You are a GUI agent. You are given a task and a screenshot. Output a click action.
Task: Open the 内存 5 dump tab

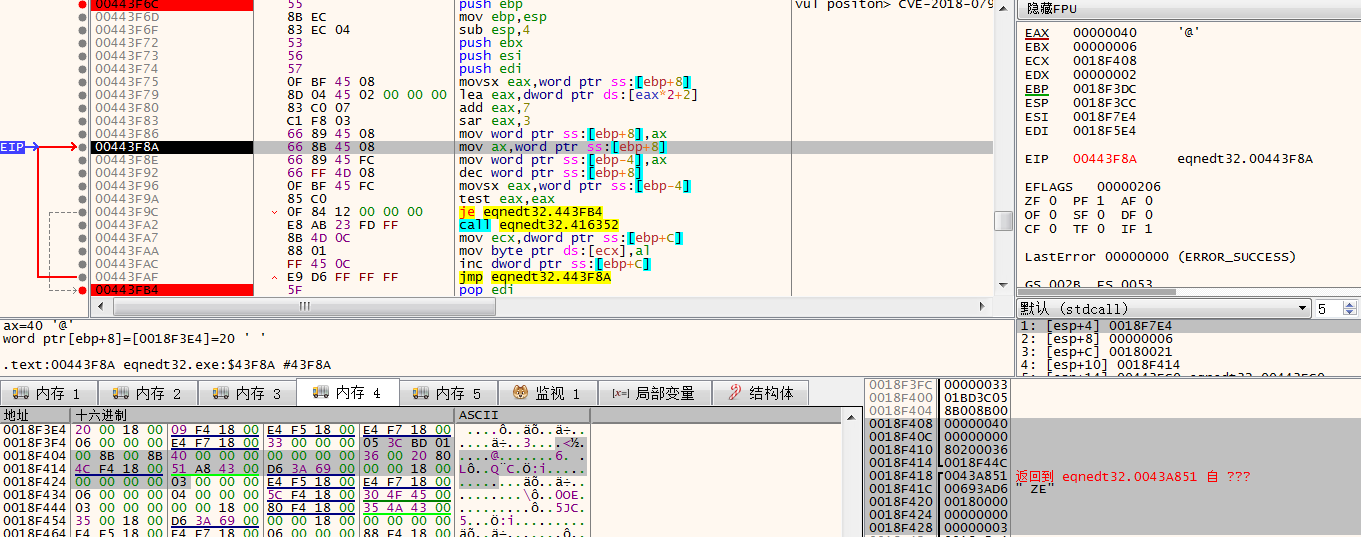click(x=448, y=393)
